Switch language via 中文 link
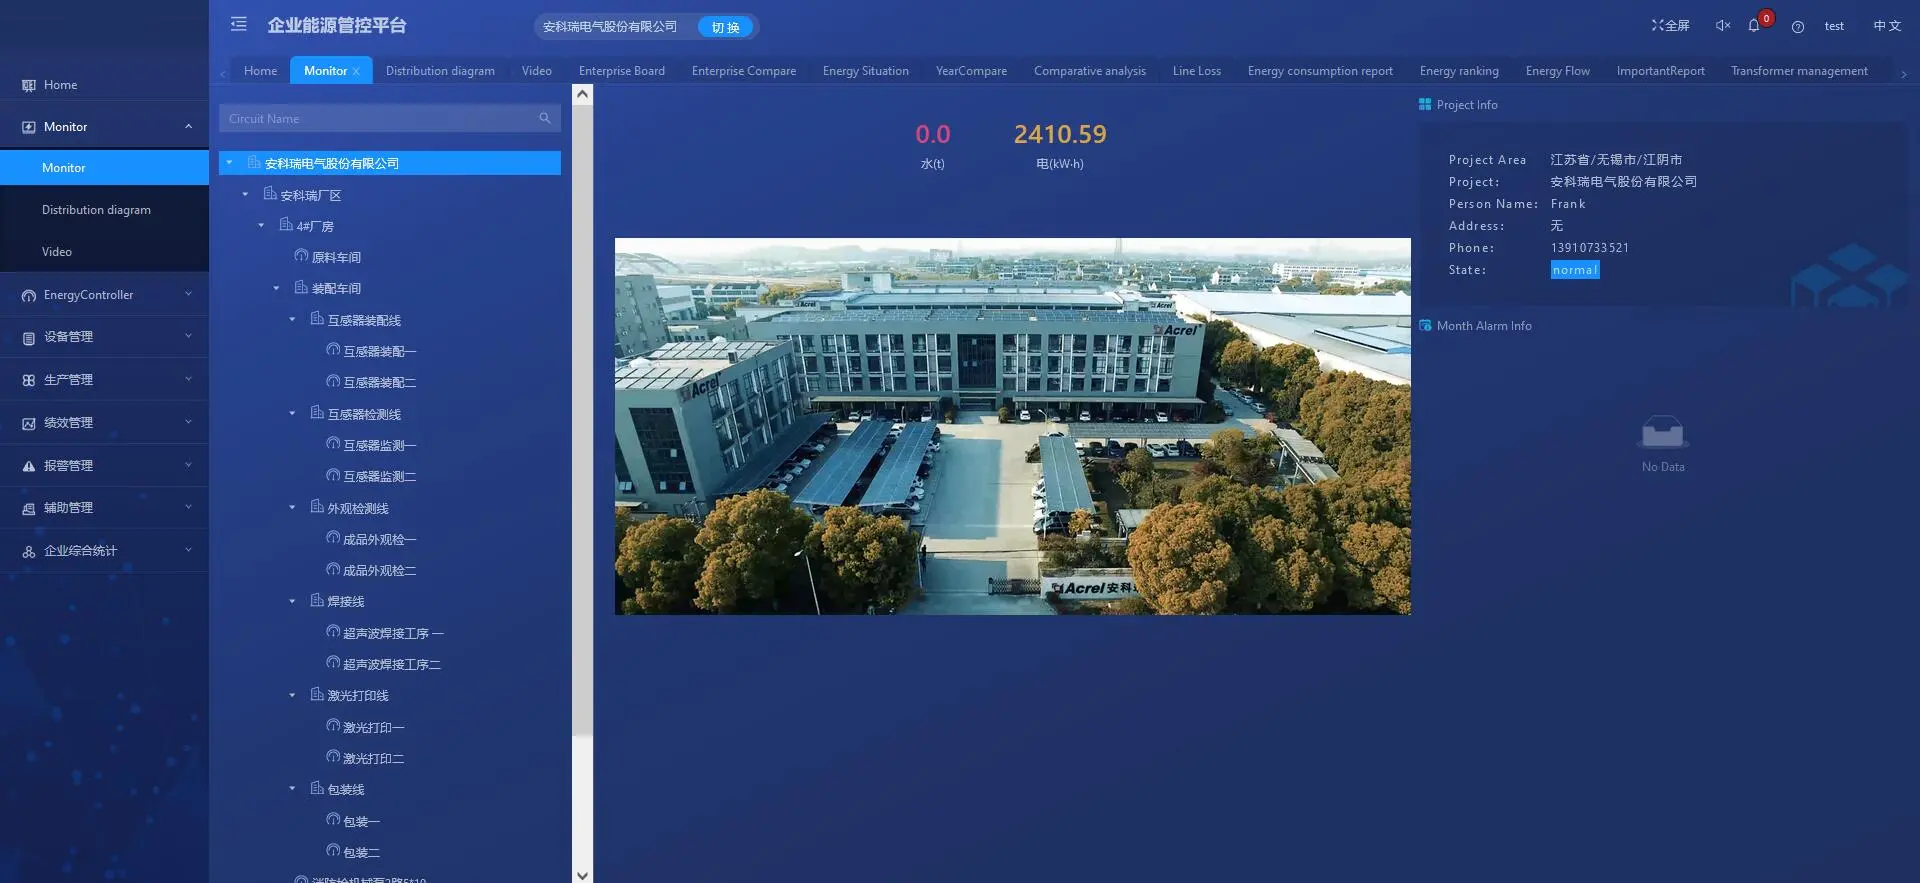 1887,26
